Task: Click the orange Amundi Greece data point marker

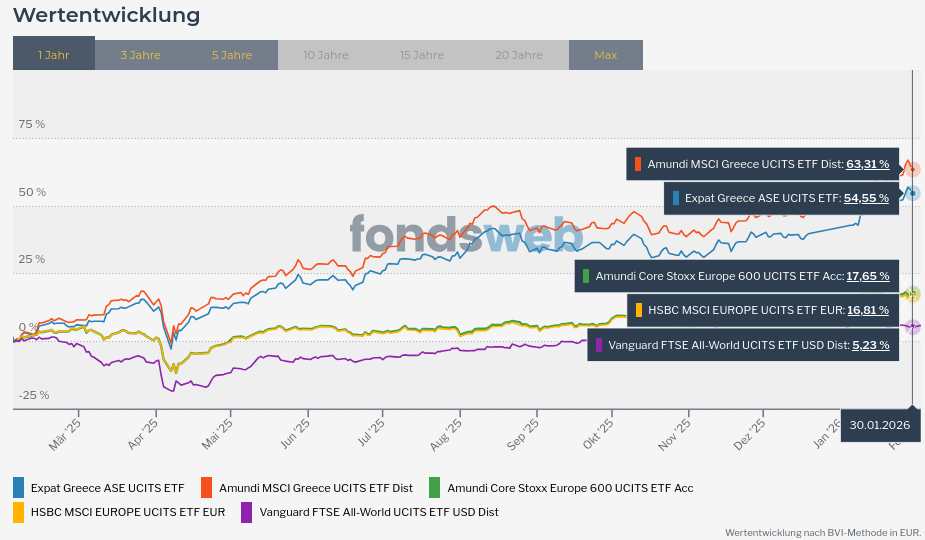Action: 913,170
